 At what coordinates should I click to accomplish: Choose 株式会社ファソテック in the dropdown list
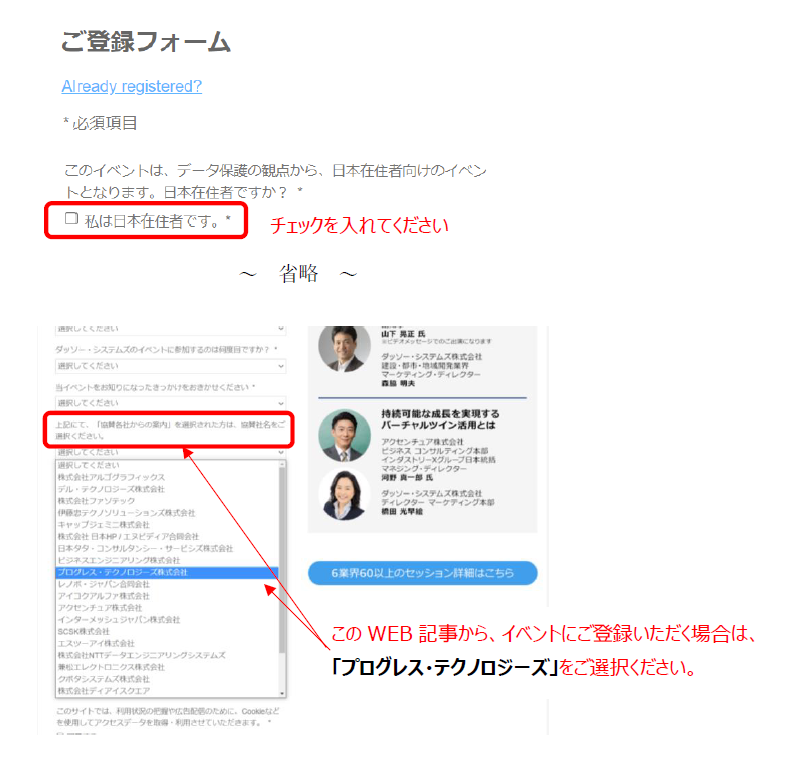pos(167,501)
